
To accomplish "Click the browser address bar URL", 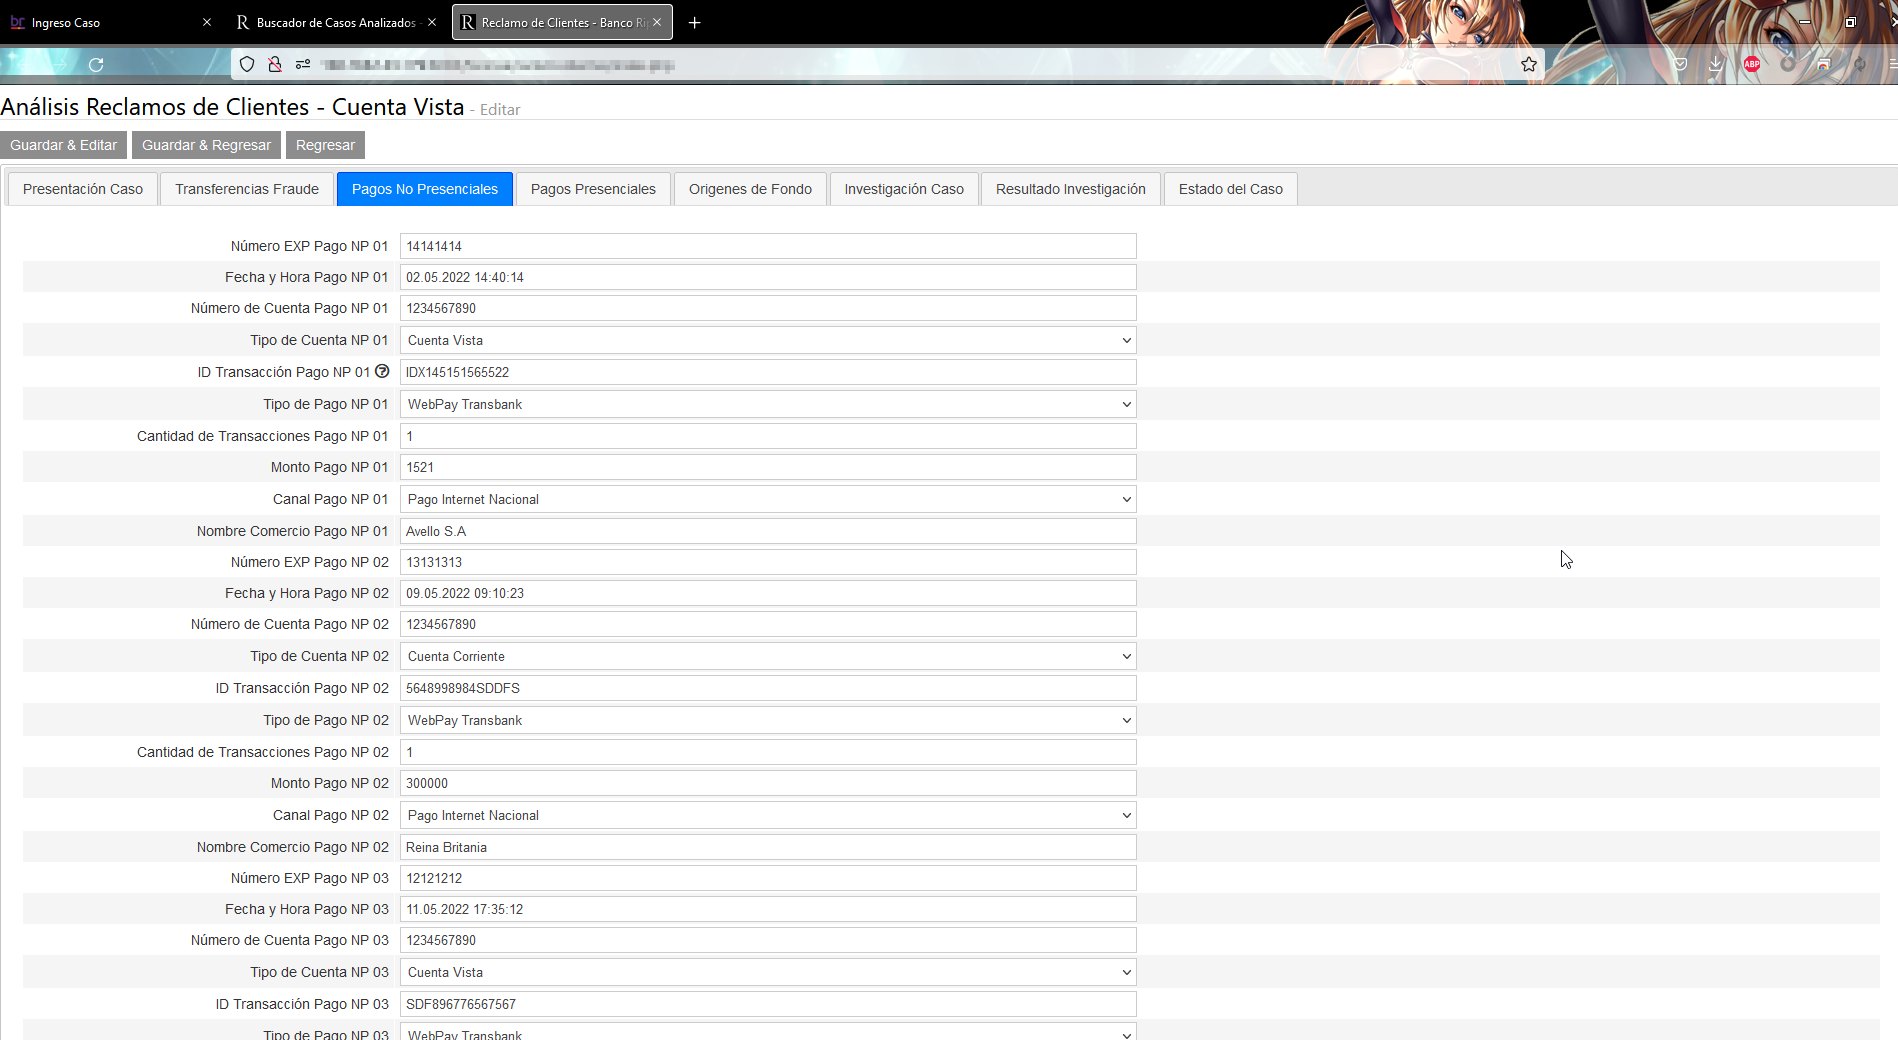I will coord(498,65).
